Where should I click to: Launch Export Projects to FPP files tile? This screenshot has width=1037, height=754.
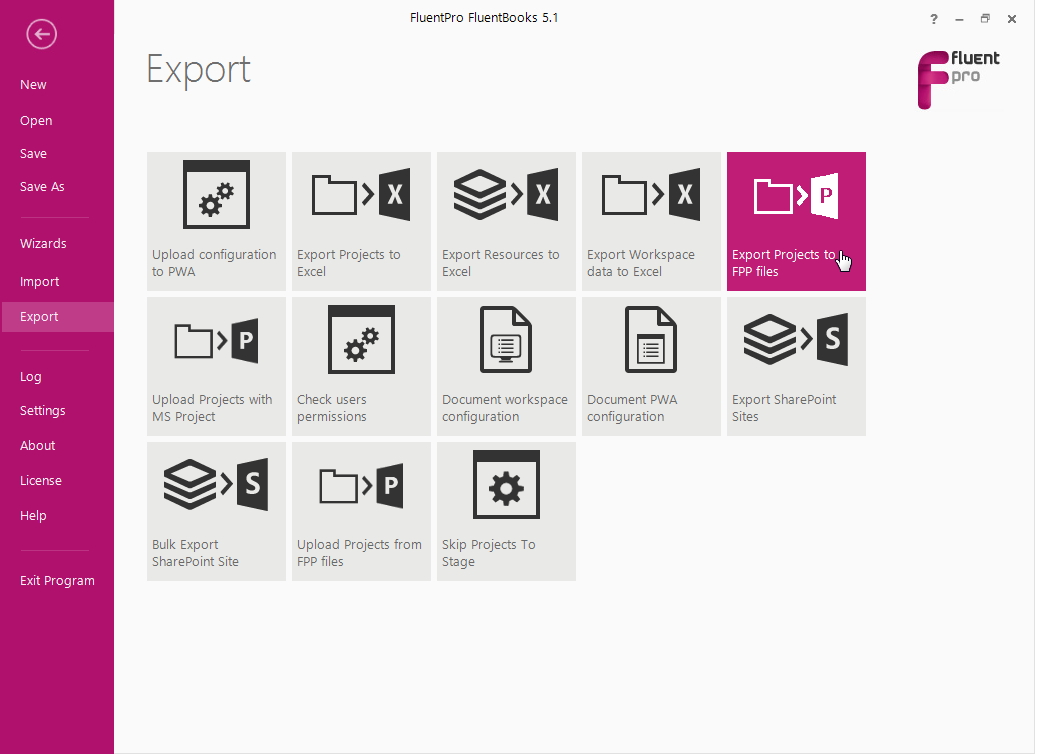coord(796,222)
